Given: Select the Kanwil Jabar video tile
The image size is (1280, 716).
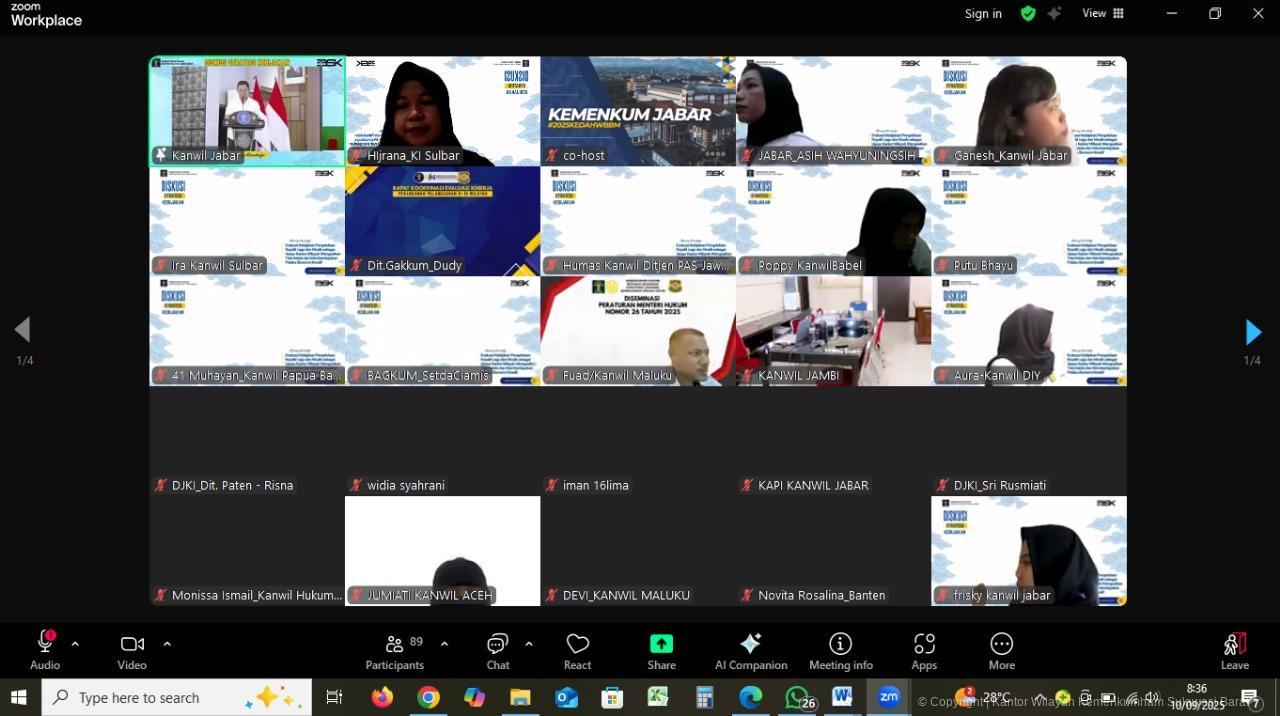Looking at the screenshot, I should (247, 111).
